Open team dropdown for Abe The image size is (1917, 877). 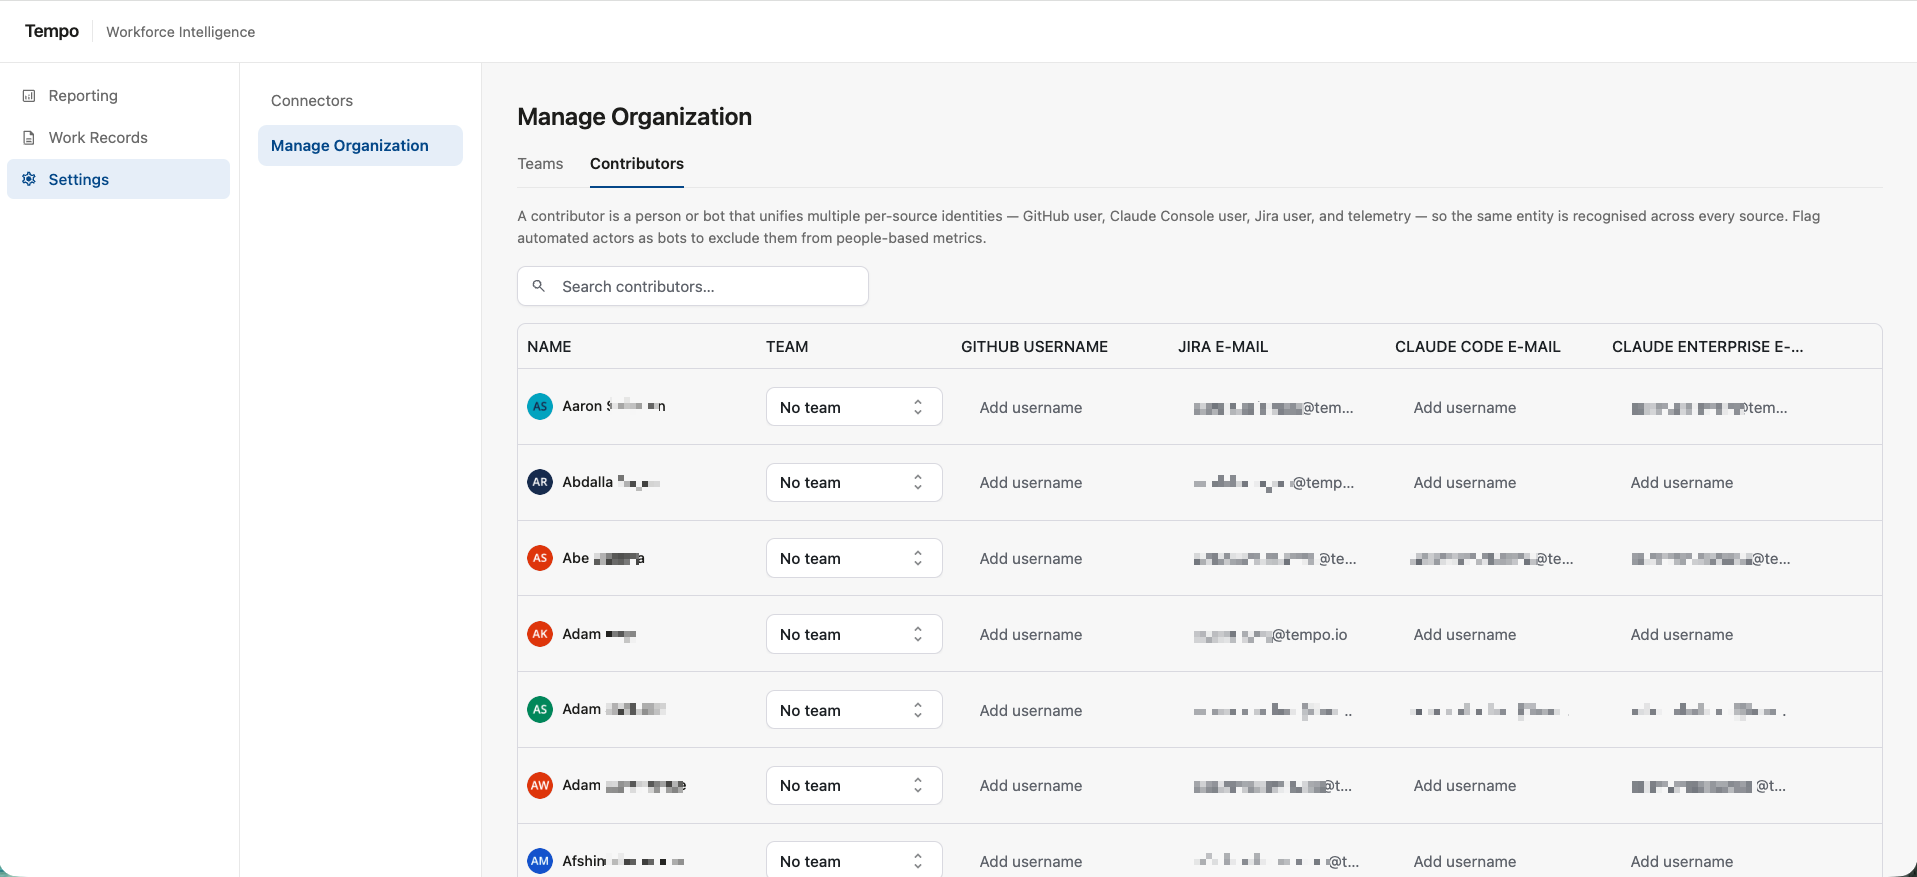coord(854,558)
